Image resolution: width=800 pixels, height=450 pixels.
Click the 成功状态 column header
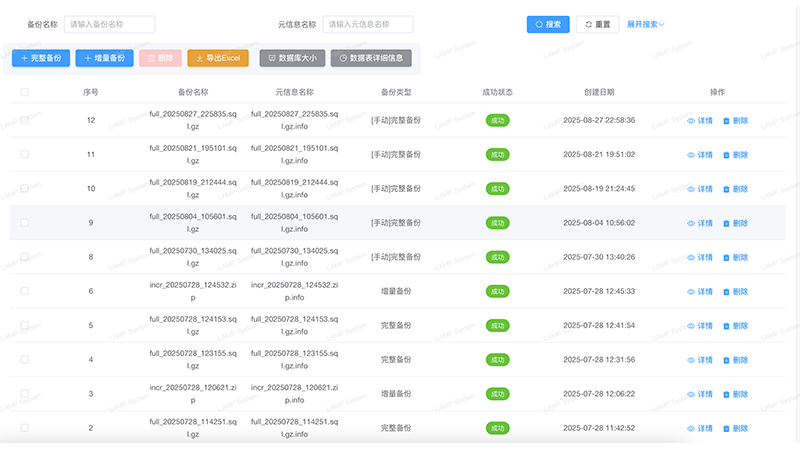497,92
